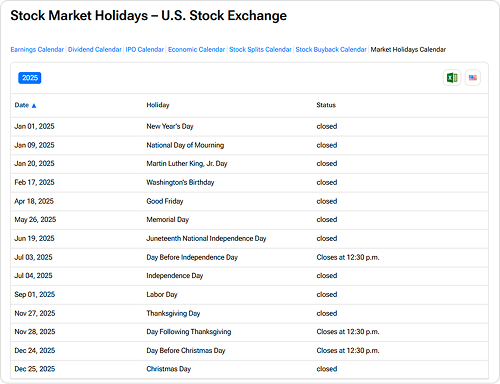500x384 pixels.
Task: Select the Good Friday holiday row
Action: pyautogui.click(x=249, y=201)
